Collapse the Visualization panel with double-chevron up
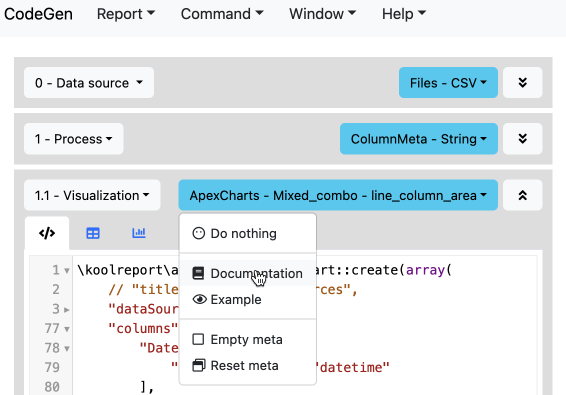The width and height of the screenshot is (566, 395). (522, 195)
